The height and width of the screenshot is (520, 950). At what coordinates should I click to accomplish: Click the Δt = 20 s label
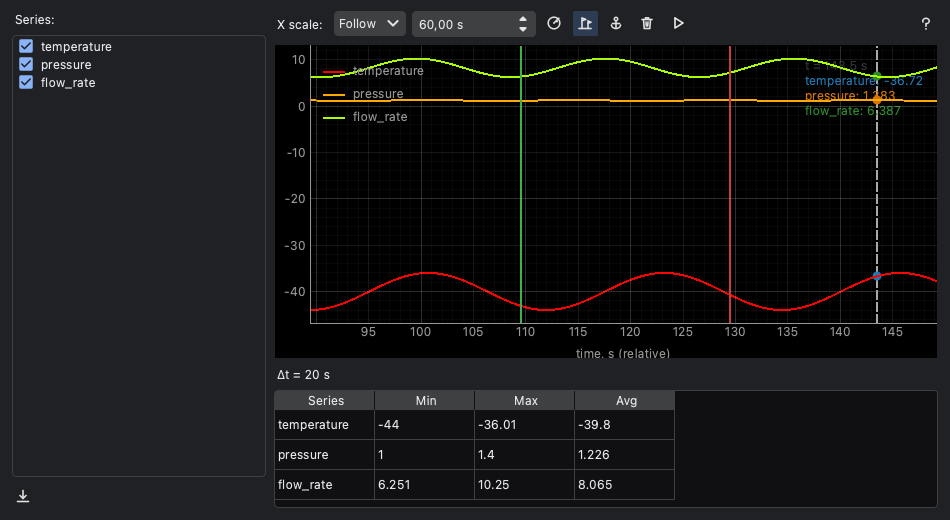pyautogui.click(x=304, y=375)
